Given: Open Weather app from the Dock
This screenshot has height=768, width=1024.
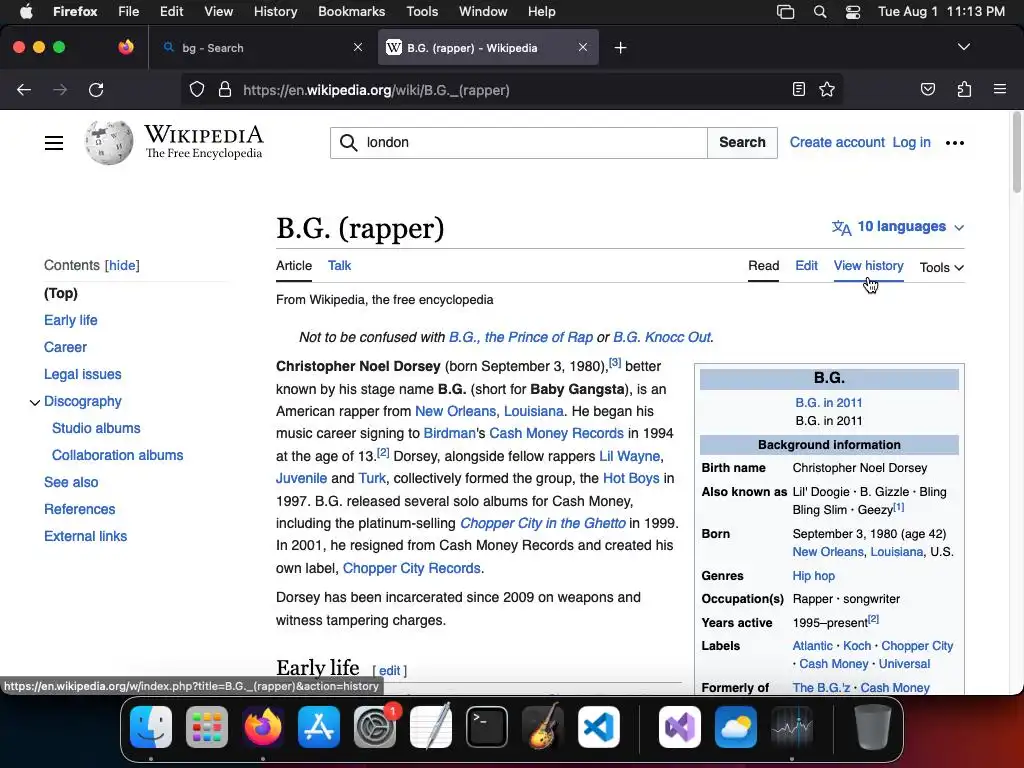Looking at the screenshot, I should coord(736,727).
